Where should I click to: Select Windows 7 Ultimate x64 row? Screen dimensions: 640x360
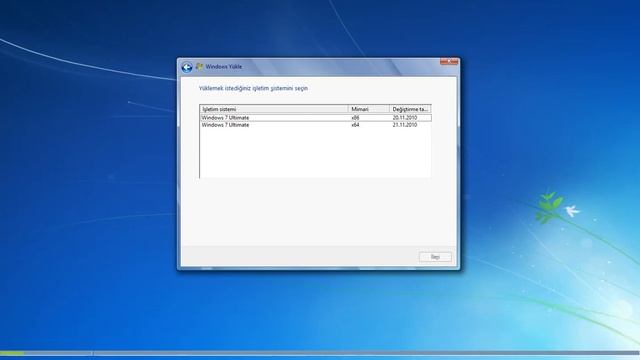316,125
